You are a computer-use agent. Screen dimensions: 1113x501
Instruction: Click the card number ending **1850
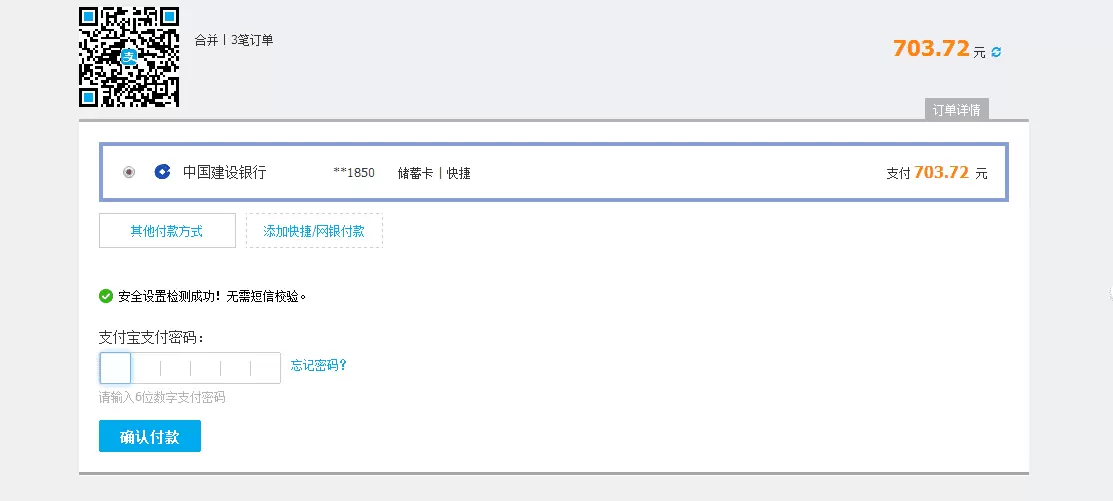[x=353, y=172]
